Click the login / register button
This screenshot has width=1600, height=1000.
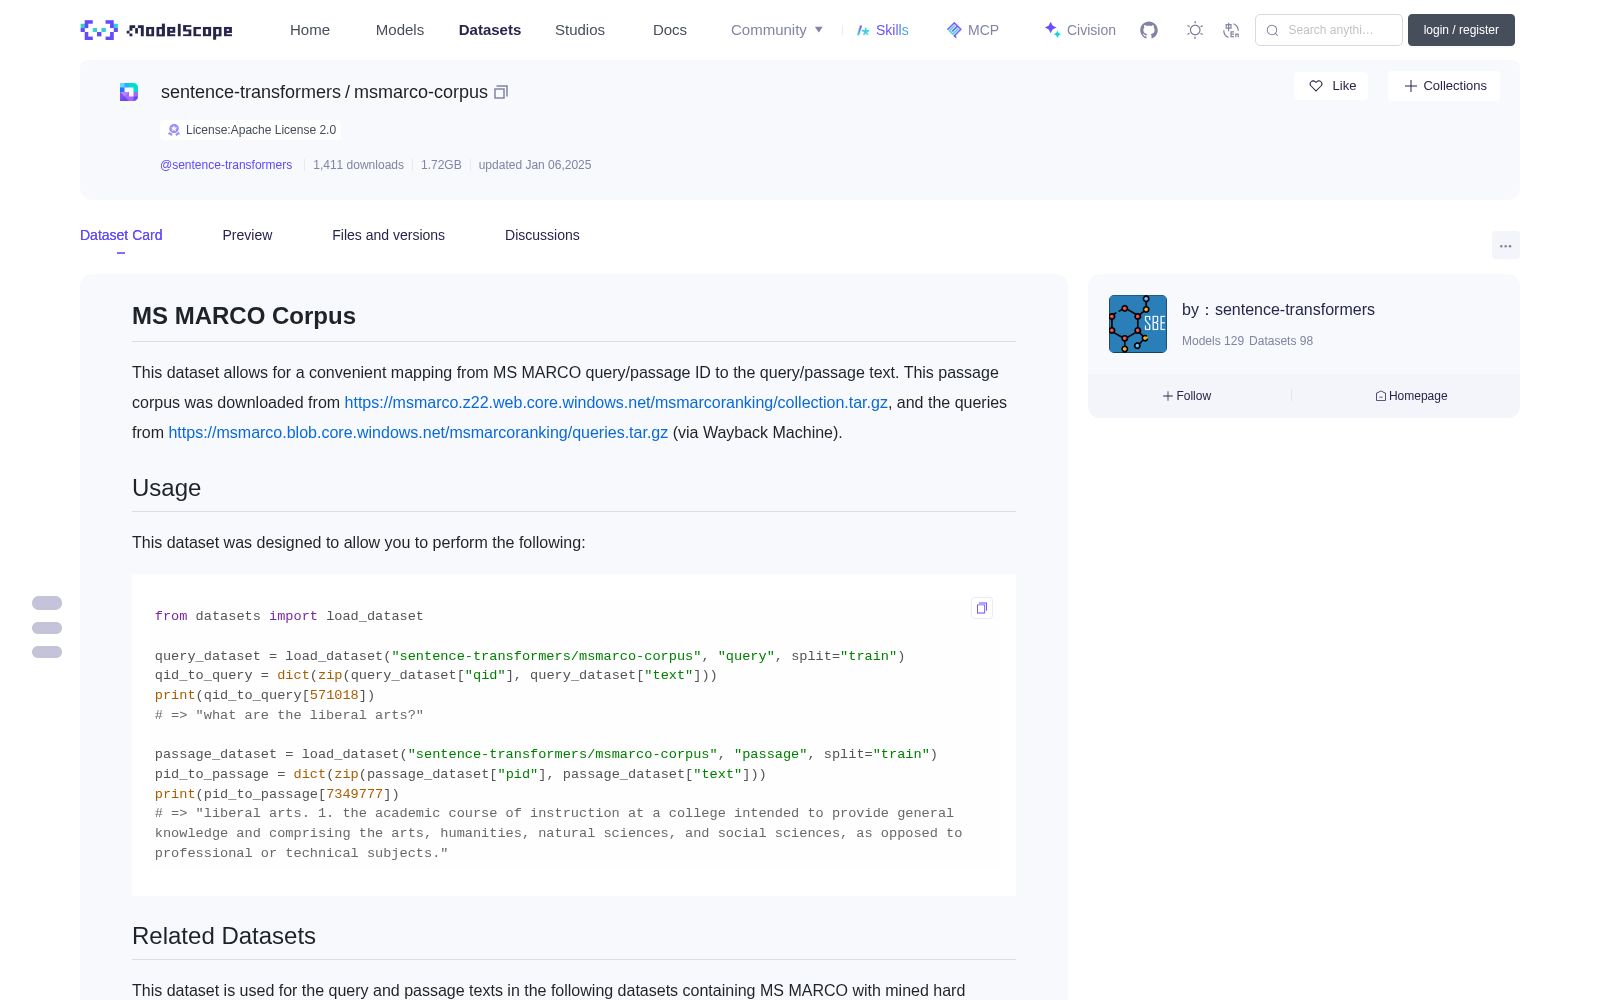1461,30
